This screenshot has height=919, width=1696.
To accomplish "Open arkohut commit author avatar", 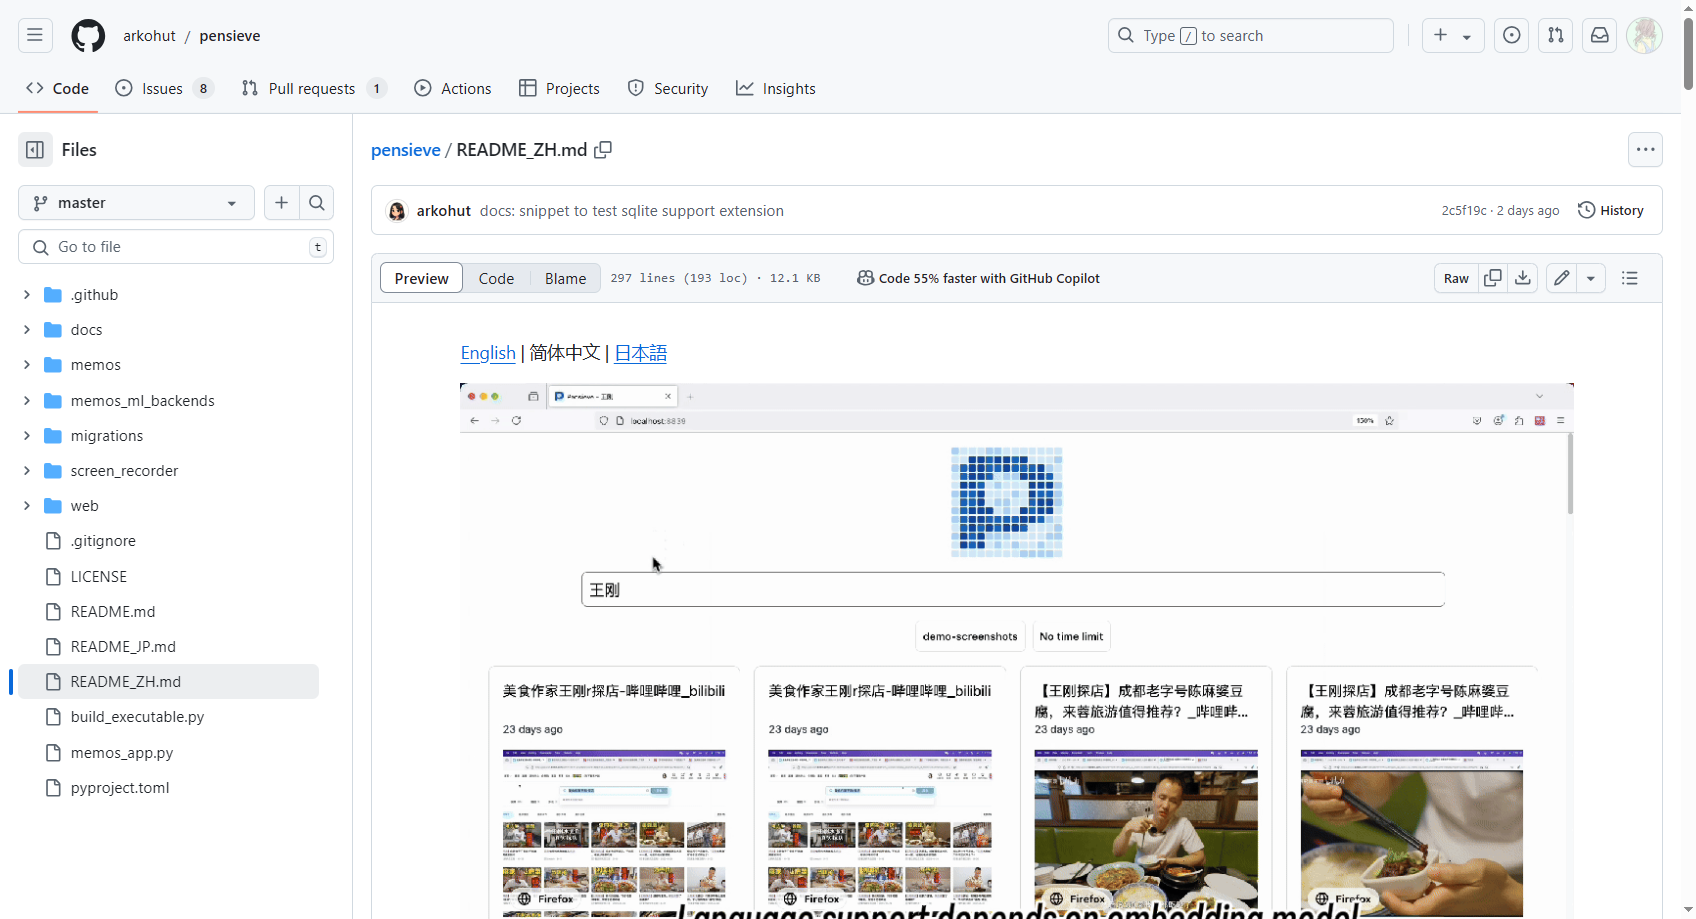I will [x=397, y=211].
